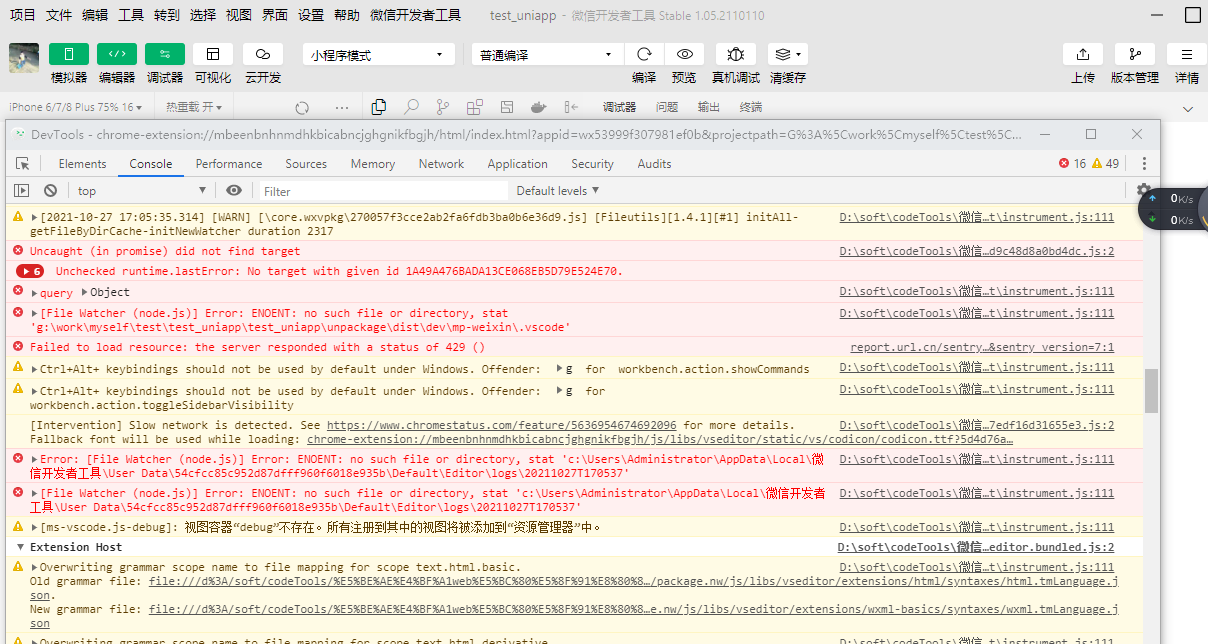Open the hot reload (热重载 开) dropdown
The image size is (1208, 644).
[195, 107]
